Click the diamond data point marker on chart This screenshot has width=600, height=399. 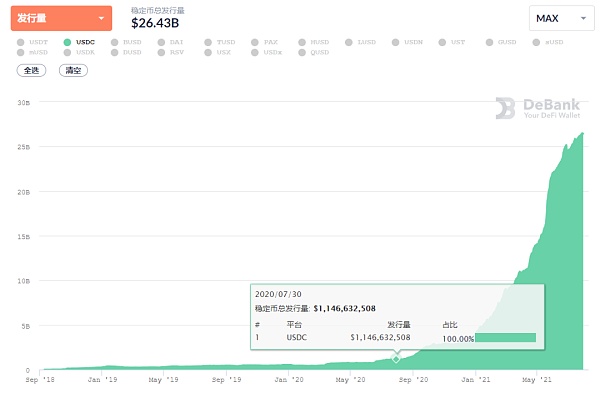coord(396,359)
